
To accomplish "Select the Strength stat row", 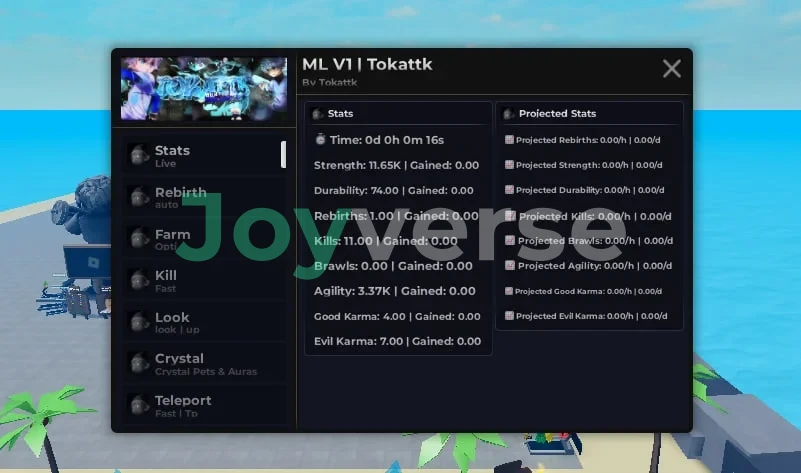I will 396,165.
